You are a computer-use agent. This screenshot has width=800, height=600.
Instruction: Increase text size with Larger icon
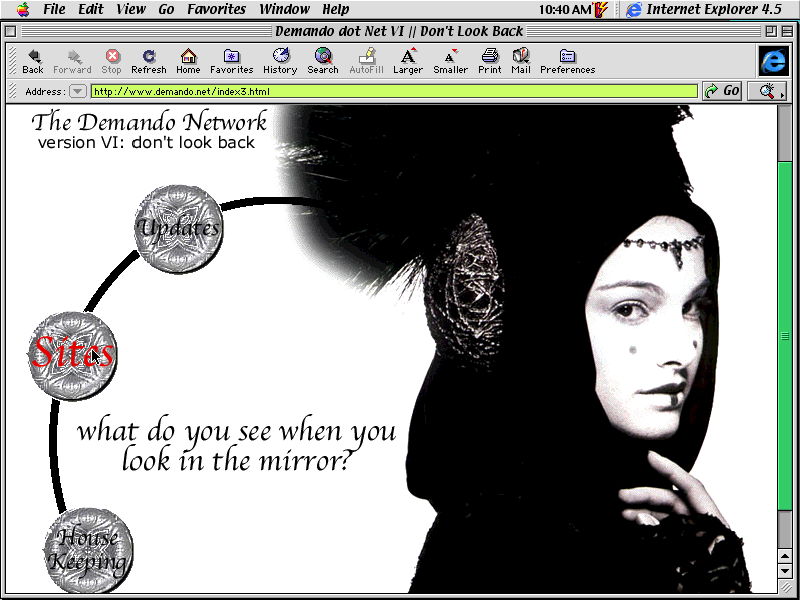(408, 61)
